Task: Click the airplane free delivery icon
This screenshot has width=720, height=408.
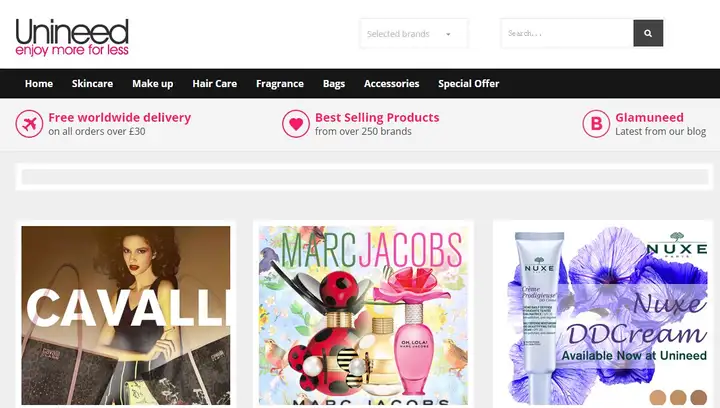Action: [x=29, y=124]
